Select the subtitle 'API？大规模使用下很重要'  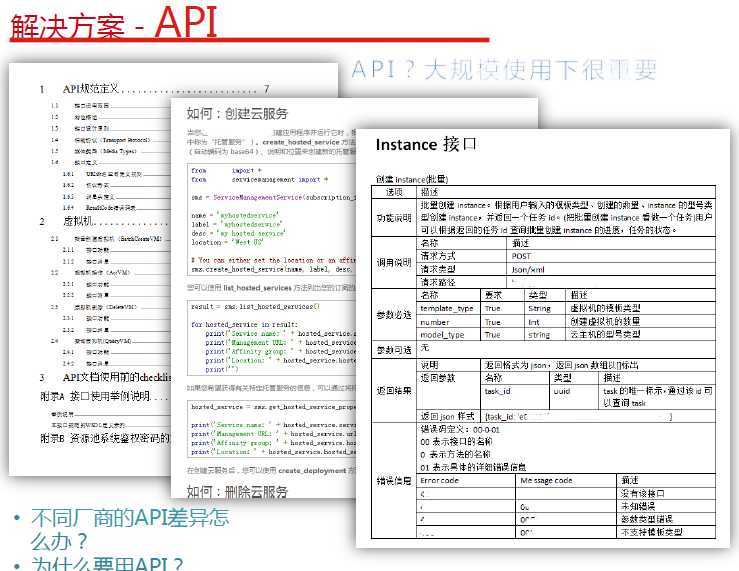[x=504, y=70]
